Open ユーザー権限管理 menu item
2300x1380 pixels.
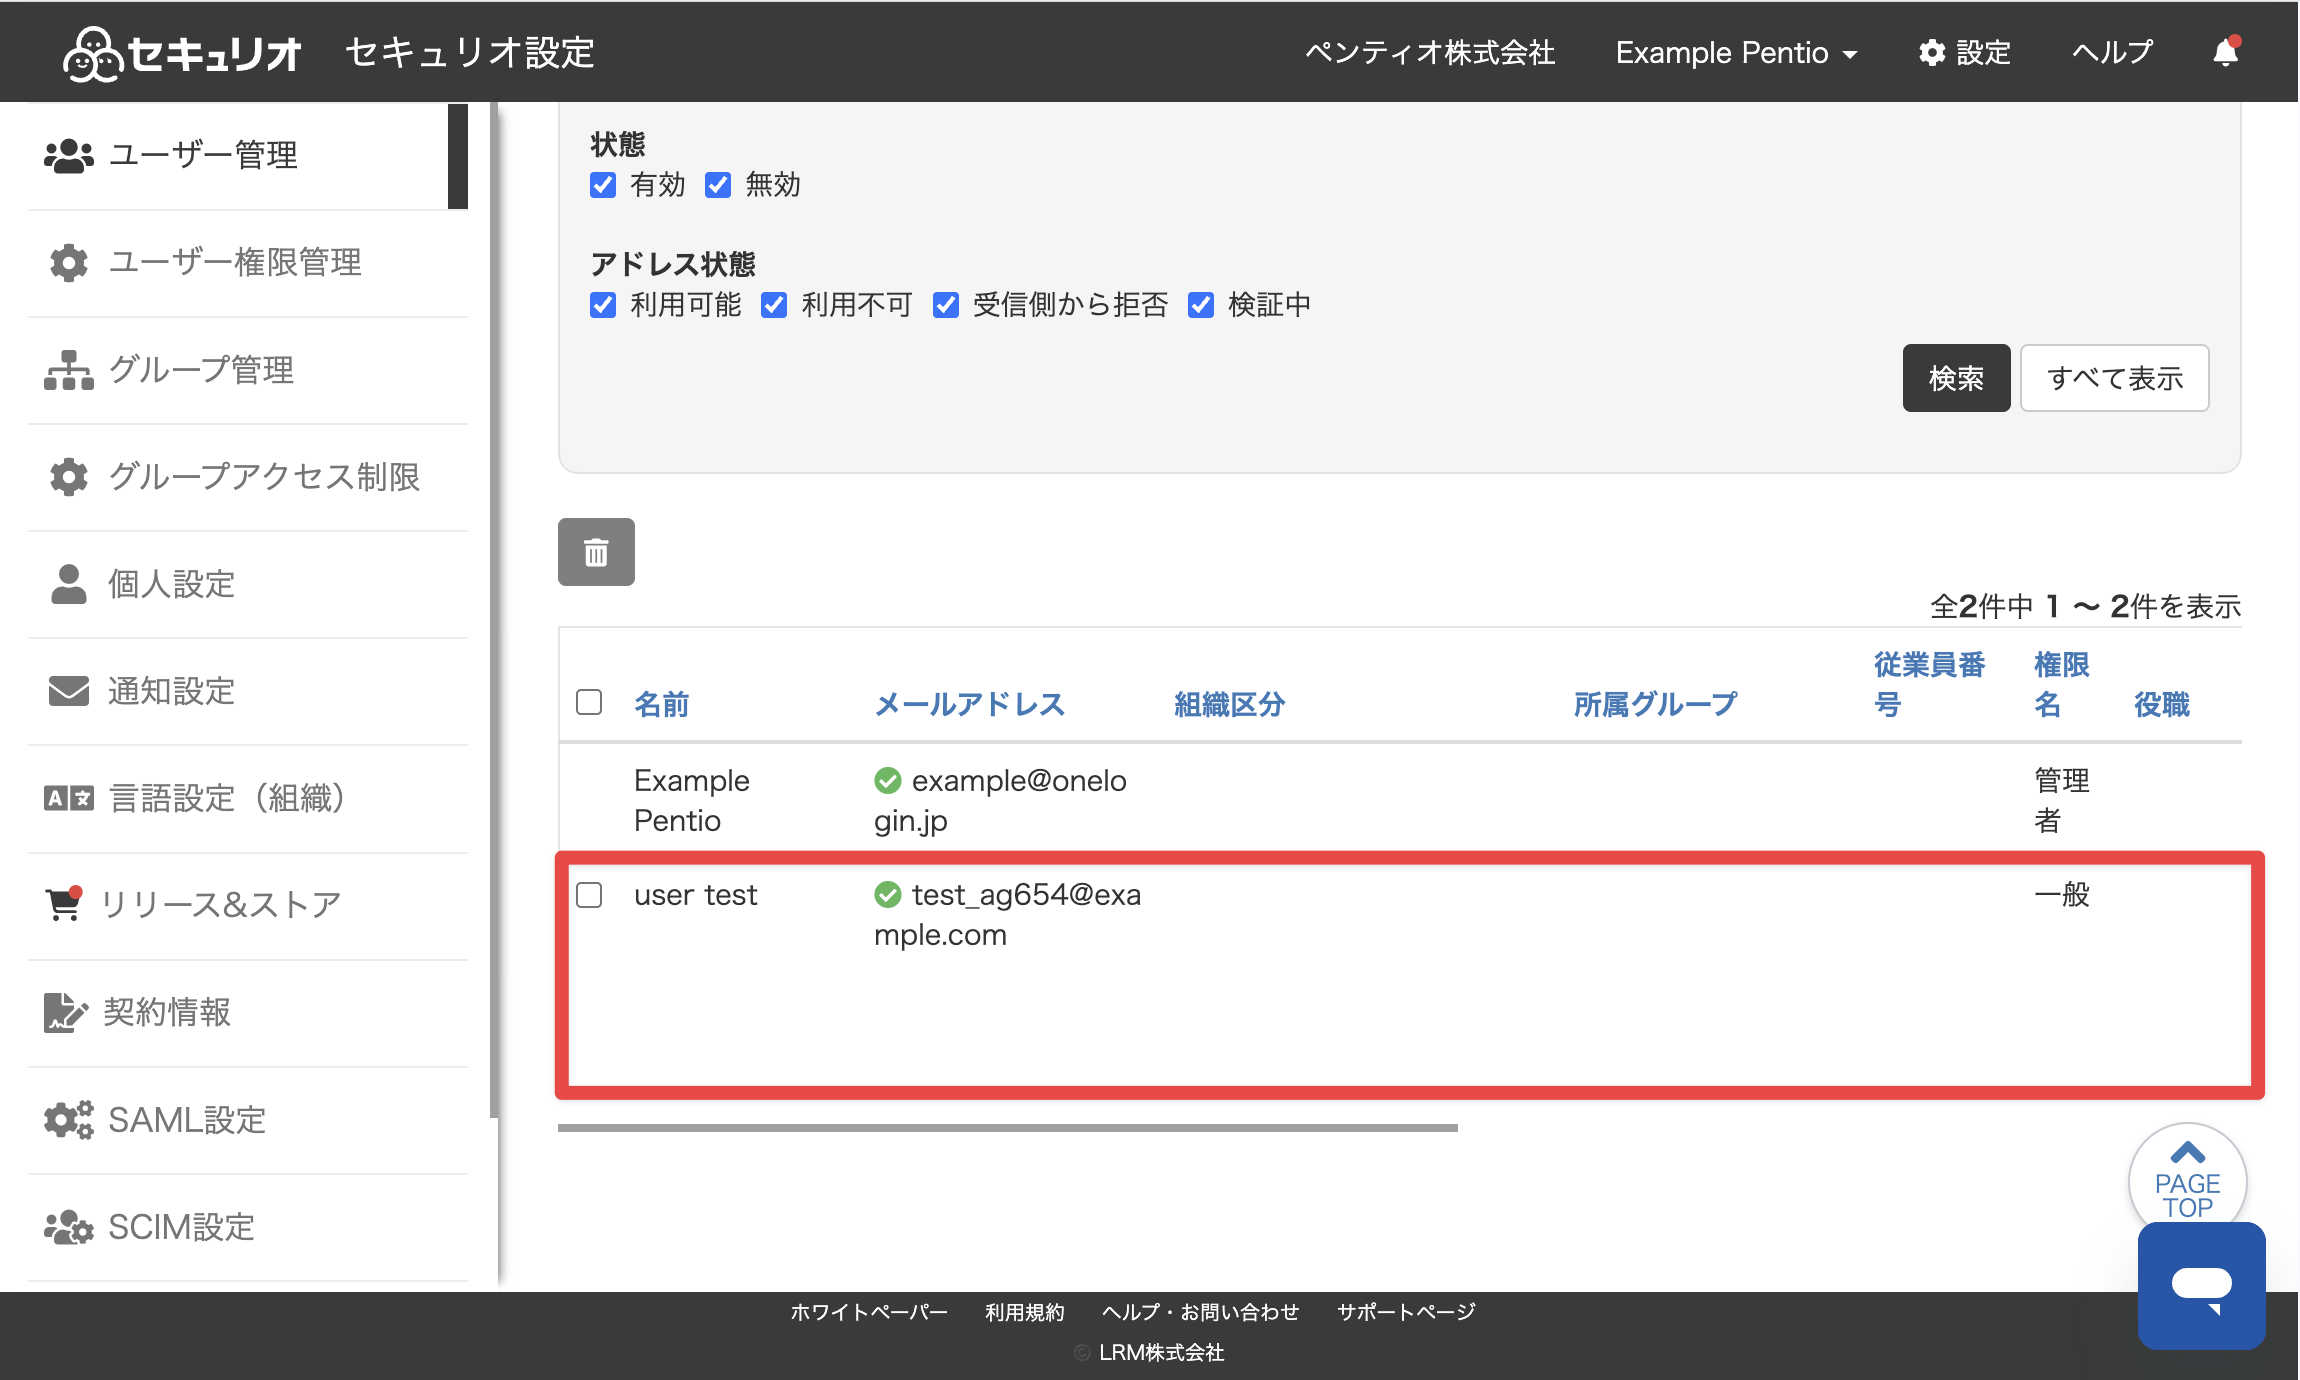pyautogui.click(x=248, y=263)
